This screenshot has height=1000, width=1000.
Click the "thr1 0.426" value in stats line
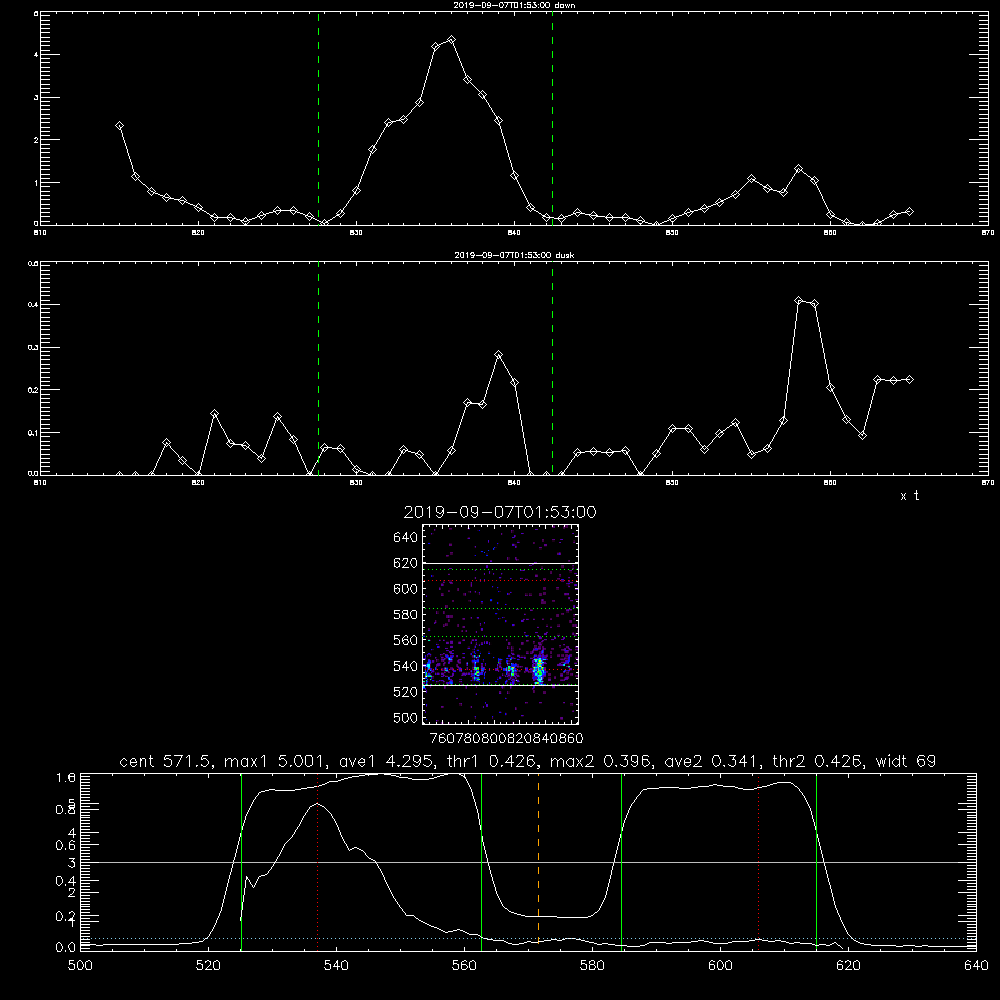[x=493, y=761]
